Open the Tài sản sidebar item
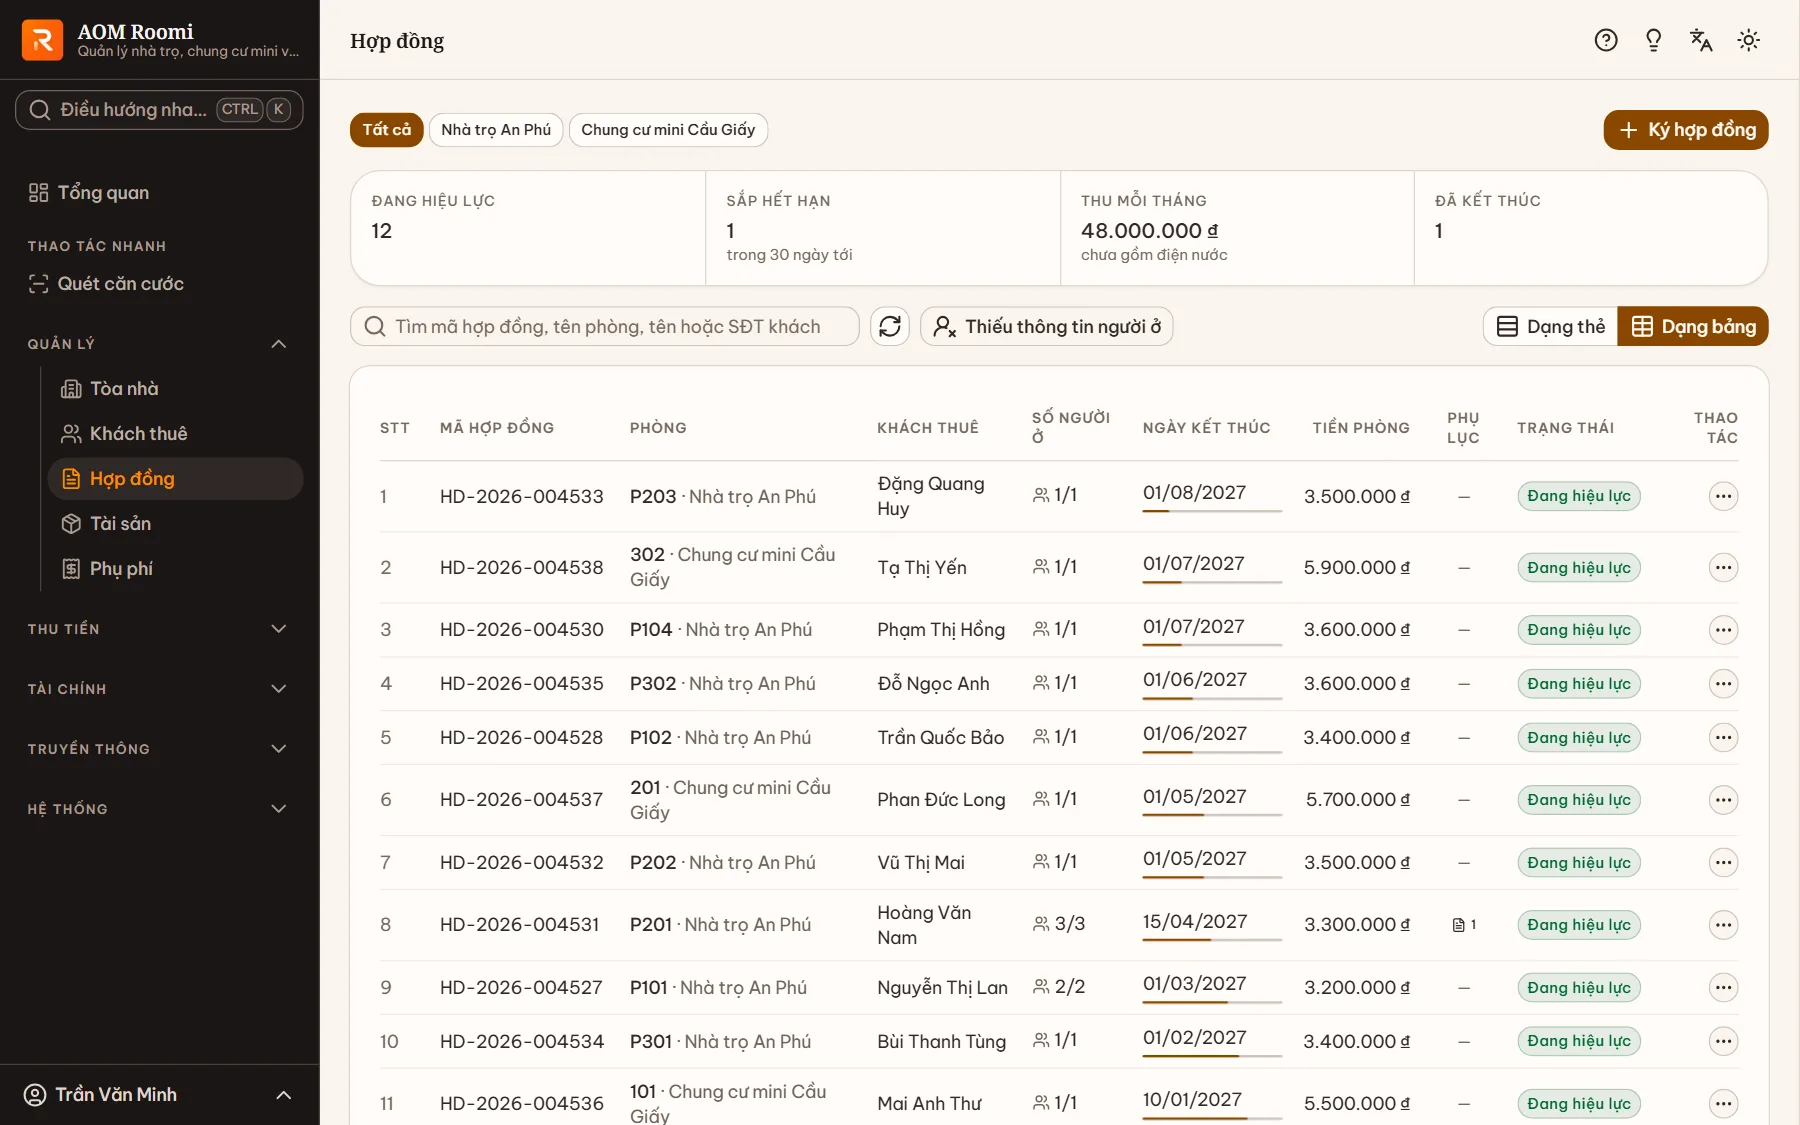The image size is (1800, 1125). point(175,524)
